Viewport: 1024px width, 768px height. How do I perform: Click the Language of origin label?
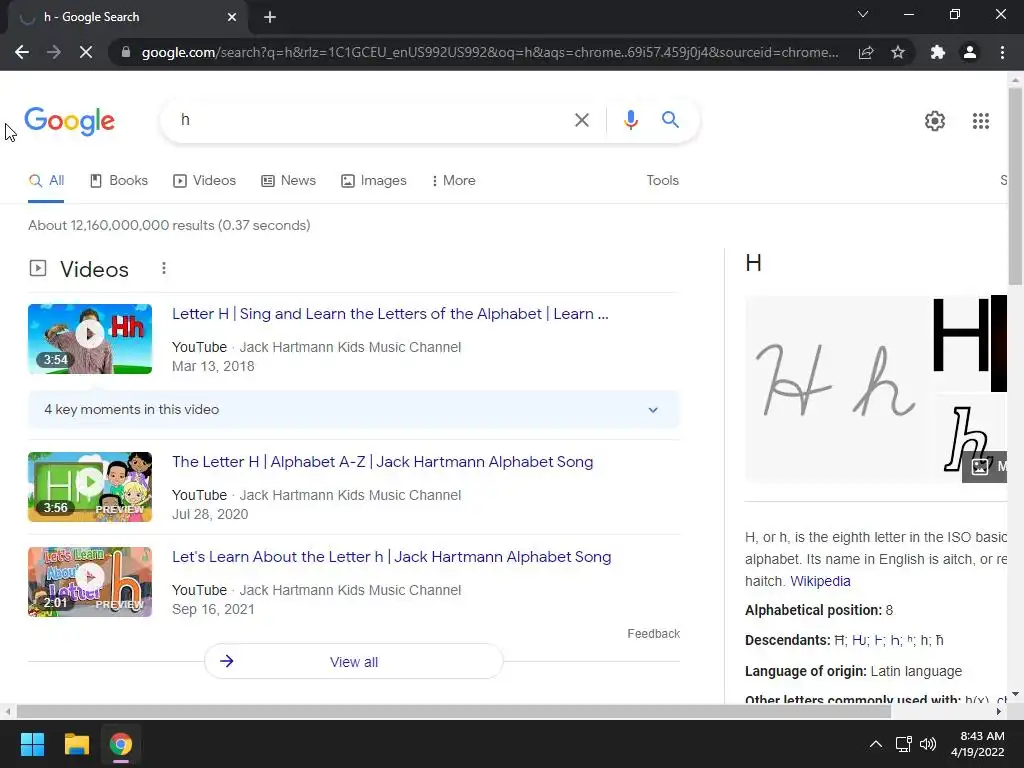pos(806,671)
